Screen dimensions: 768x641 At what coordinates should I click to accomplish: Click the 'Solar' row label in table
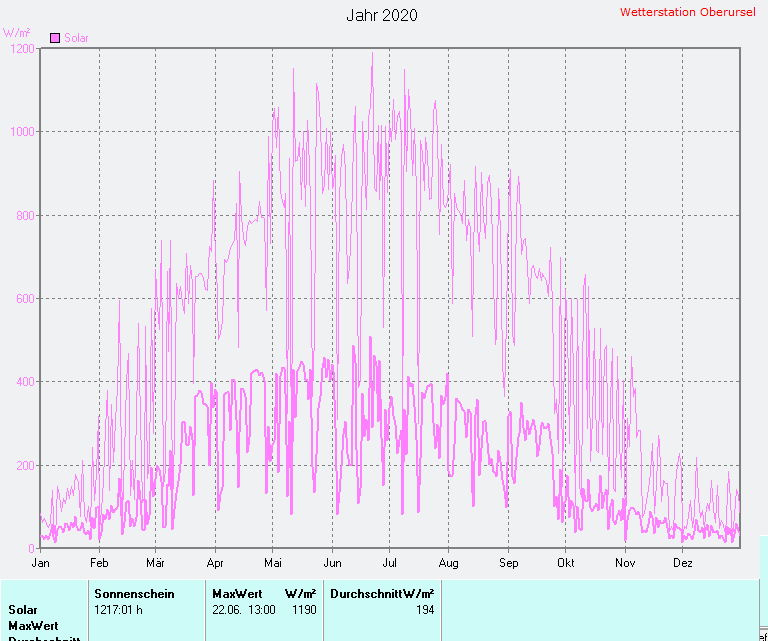click(x=23, y=610)
